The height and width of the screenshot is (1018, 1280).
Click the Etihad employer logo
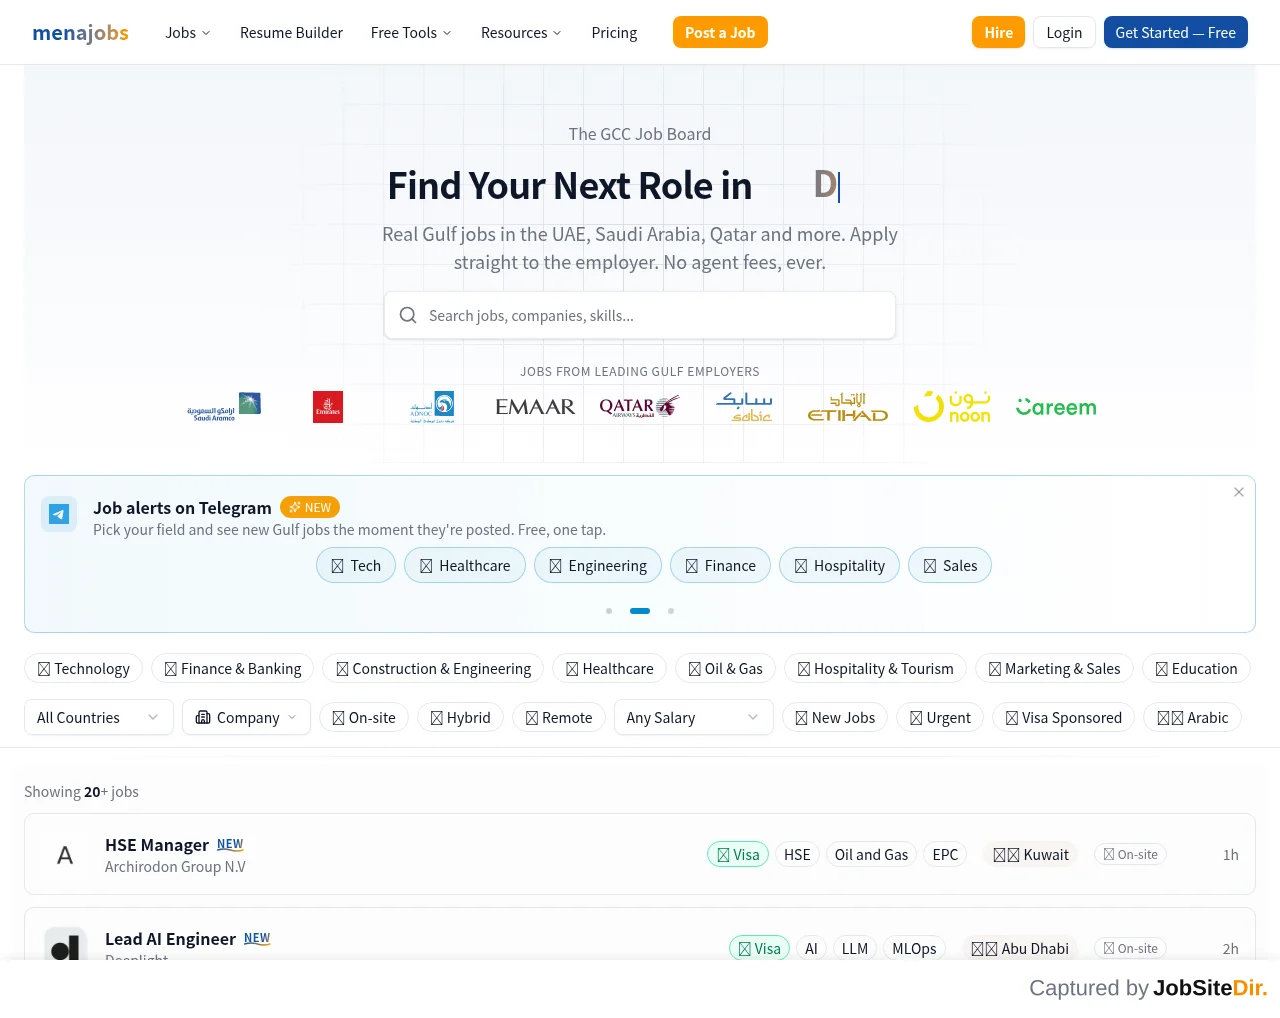(848, 407)
